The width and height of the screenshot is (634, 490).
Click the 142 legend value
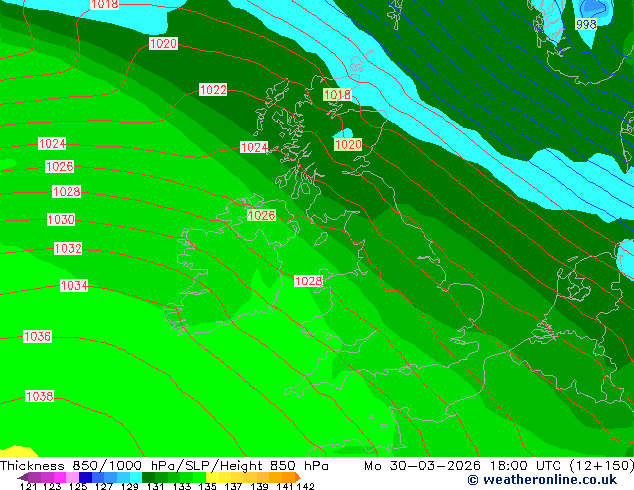point(306,486)
